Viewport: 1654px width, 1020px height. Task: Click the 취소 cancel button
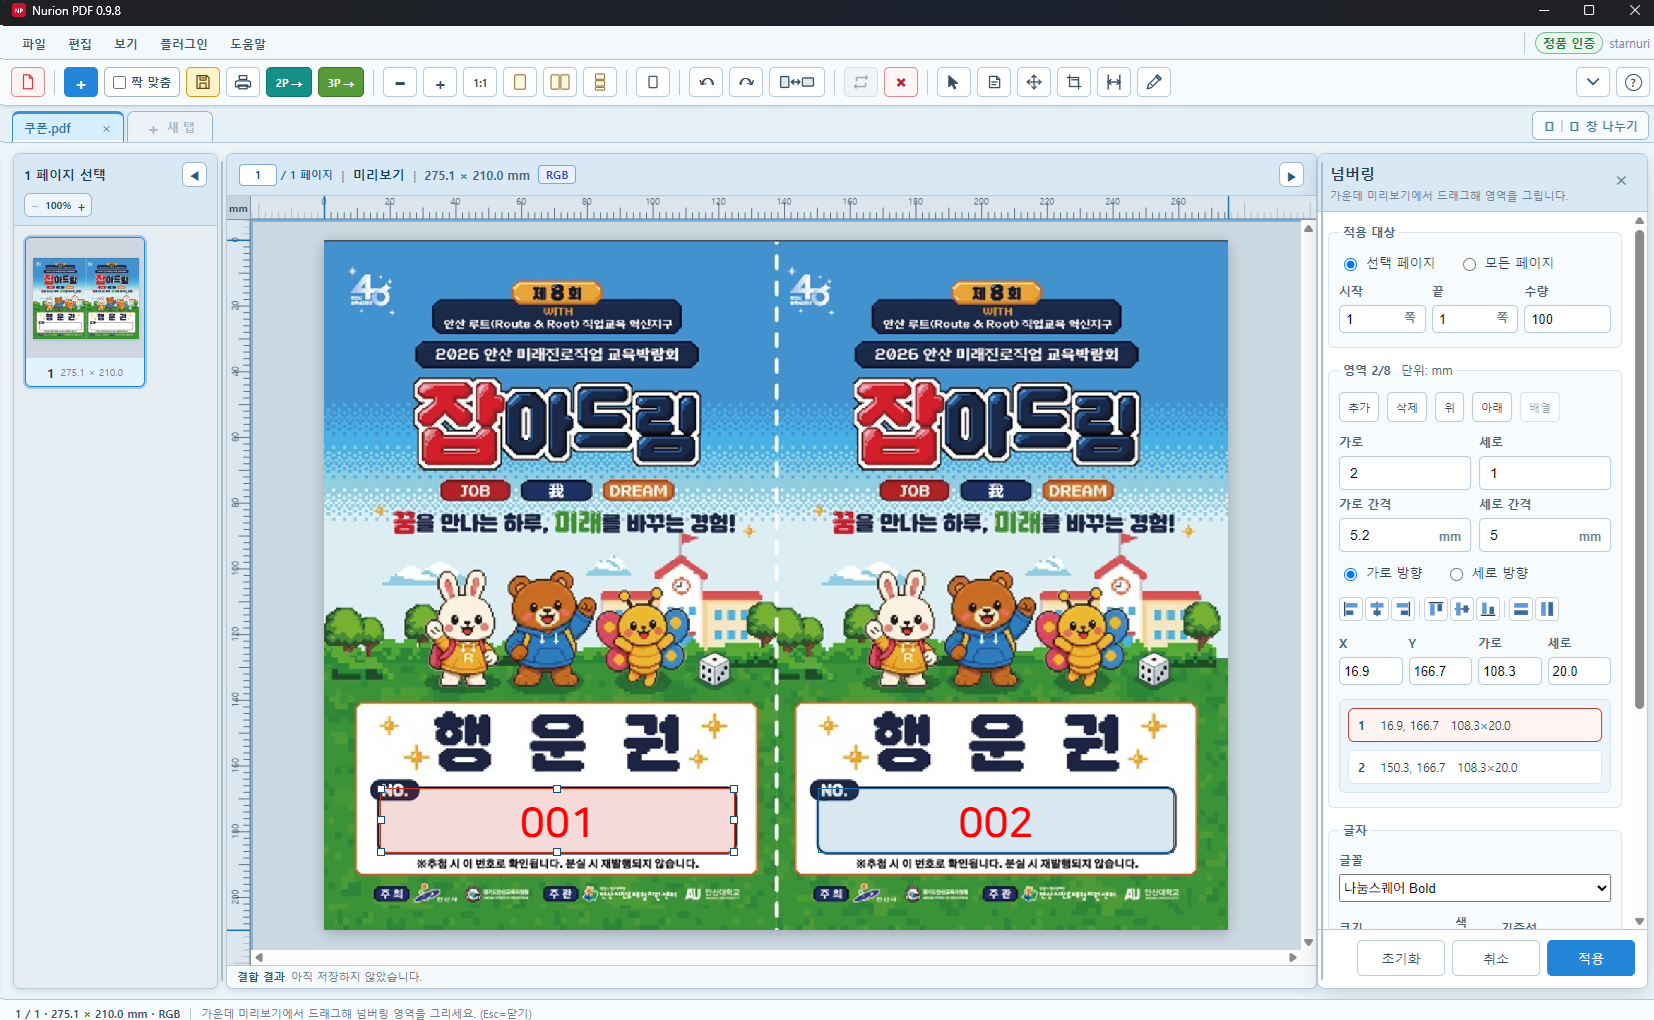[1496, 958]
